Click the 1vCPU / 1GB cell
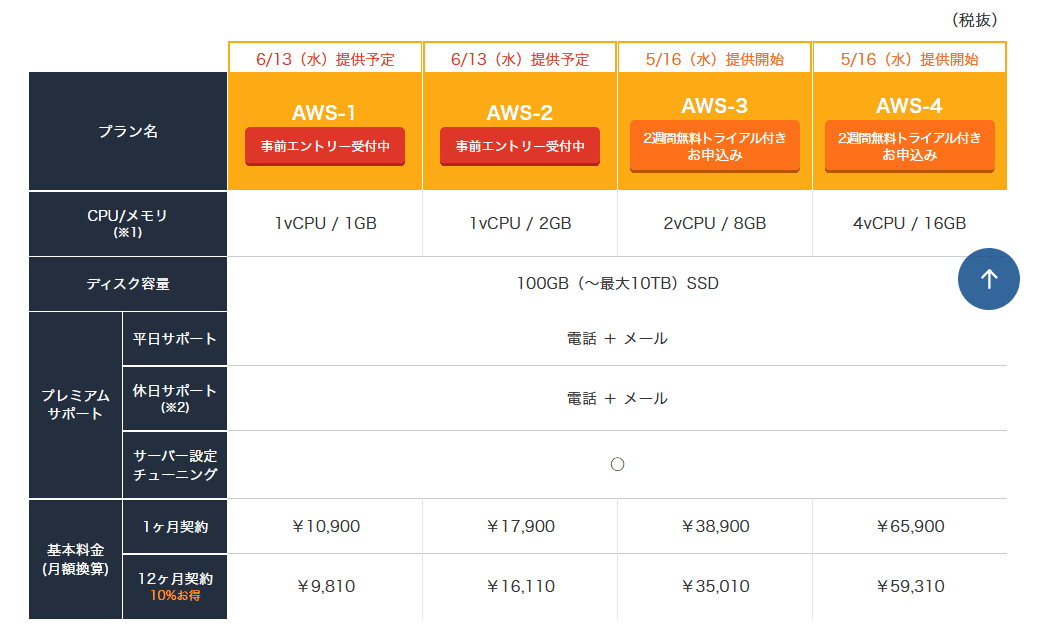Screen dimensions: 1052x636 click(x=325, y=223)
